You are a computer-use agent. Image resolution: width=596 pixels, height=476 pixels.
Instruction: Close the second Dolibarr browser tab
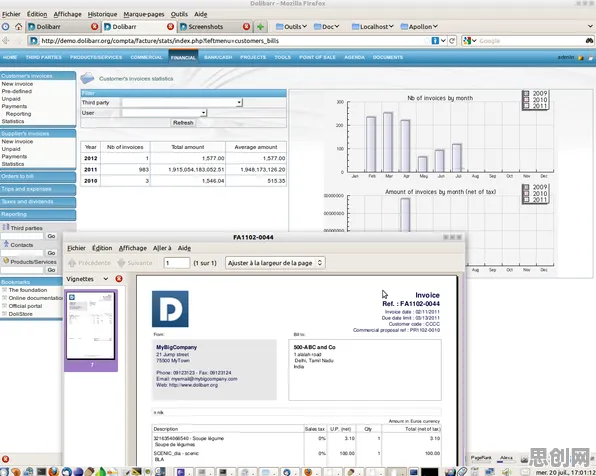(170, 27)
